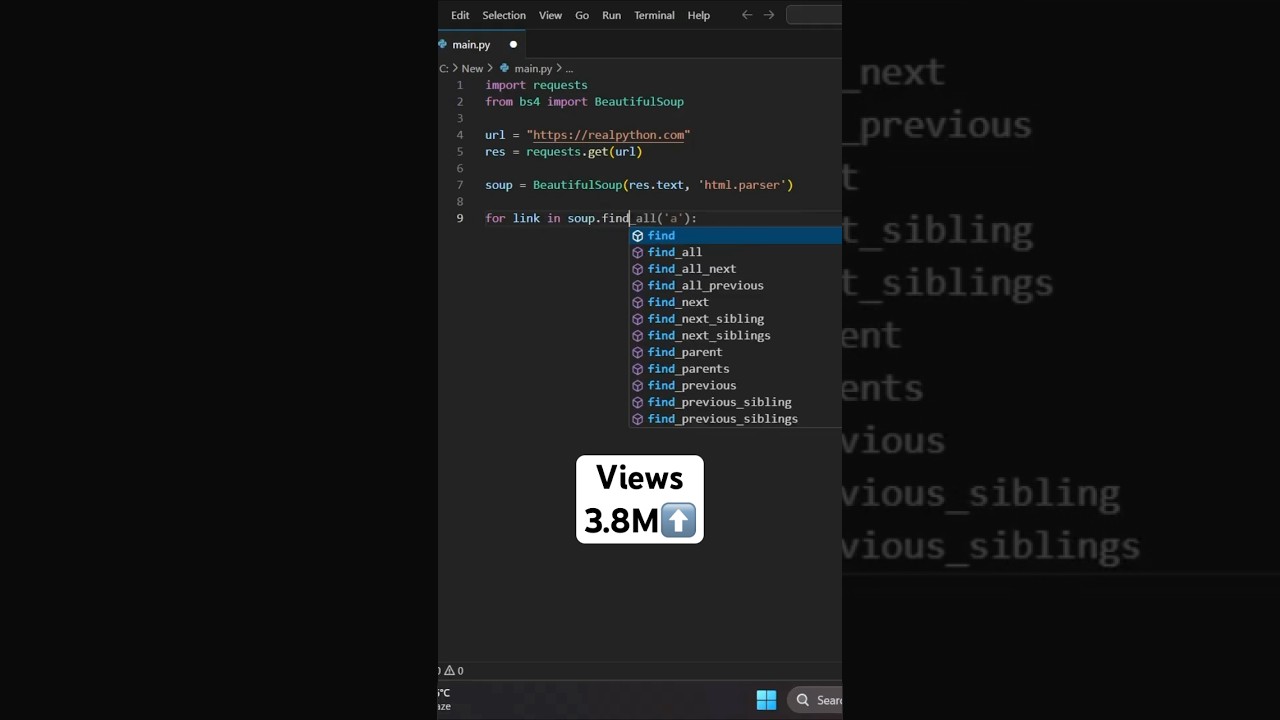Click the Go Back arrow in title bar
The width and height of the screenshot is (1280, 720).
[747, 15]
